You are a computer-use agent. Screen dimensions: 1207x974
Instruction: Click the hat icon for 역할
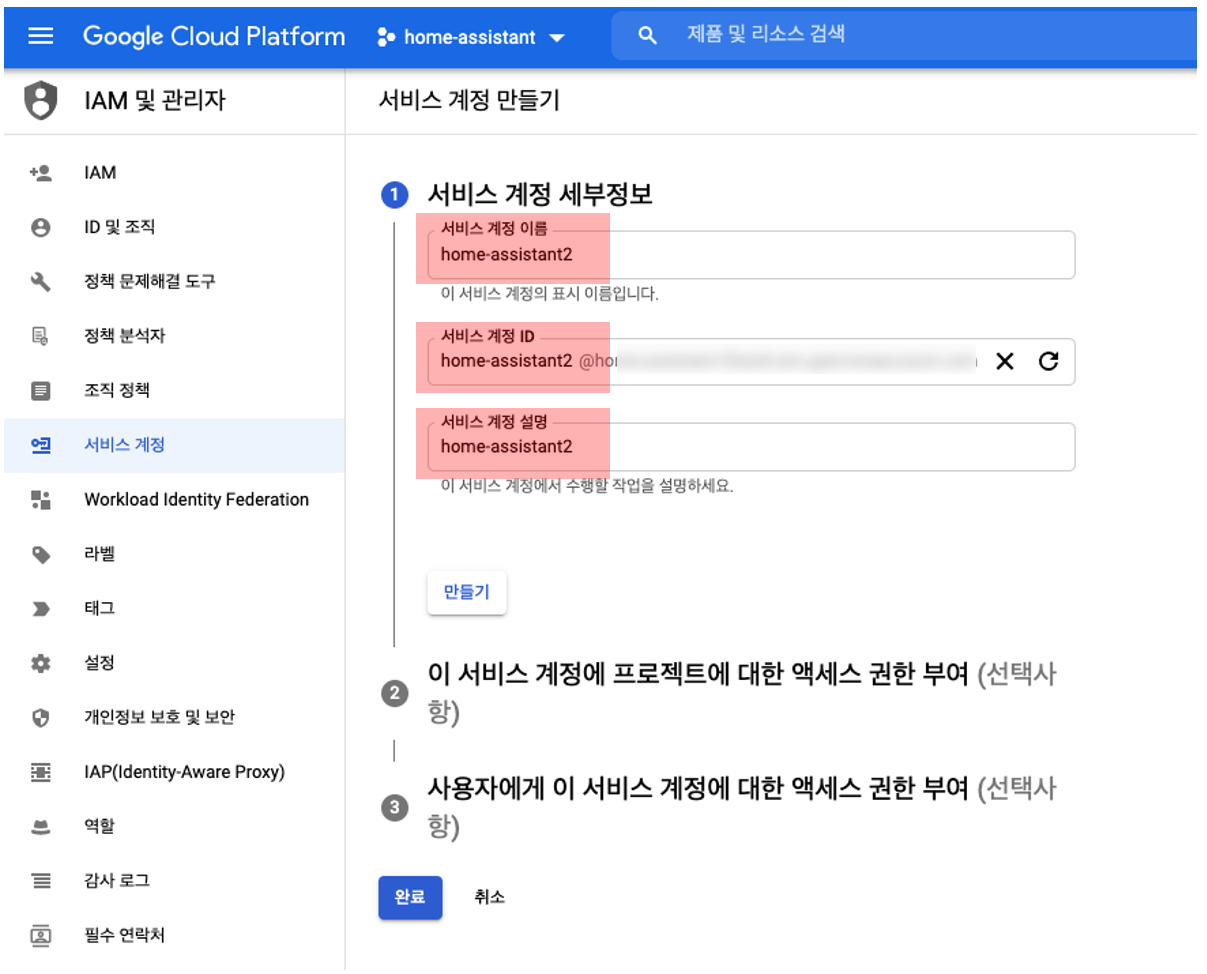tap(41, 827)
